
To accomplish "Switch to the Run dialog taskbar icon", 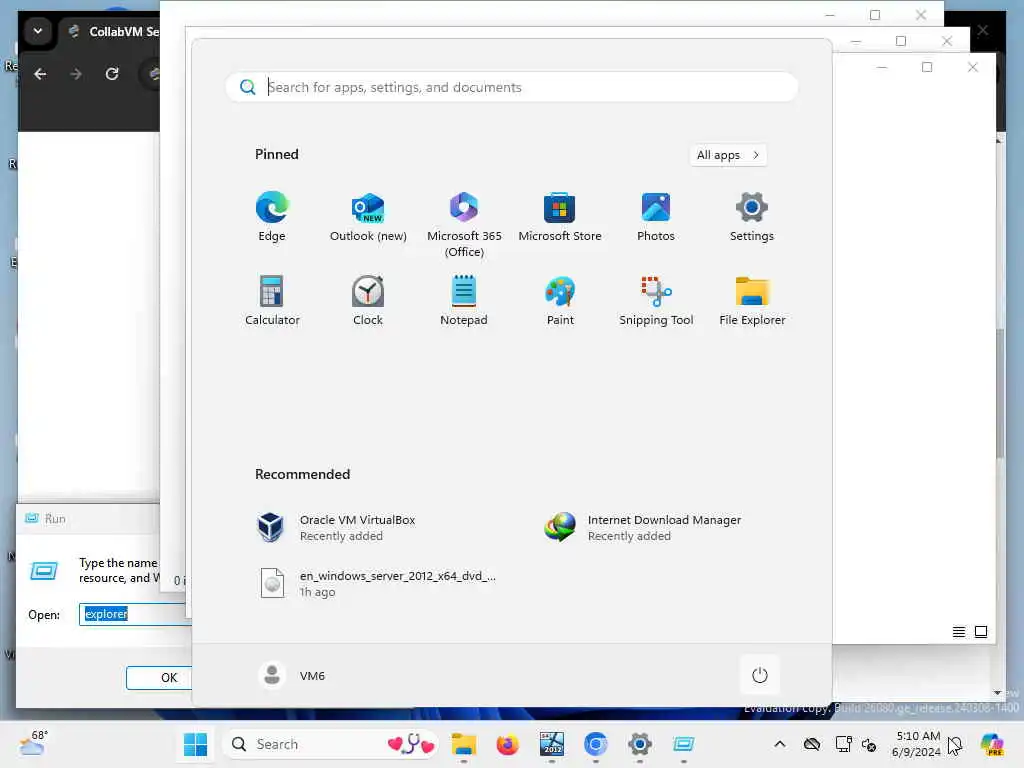I will click(x=684, y=744).
